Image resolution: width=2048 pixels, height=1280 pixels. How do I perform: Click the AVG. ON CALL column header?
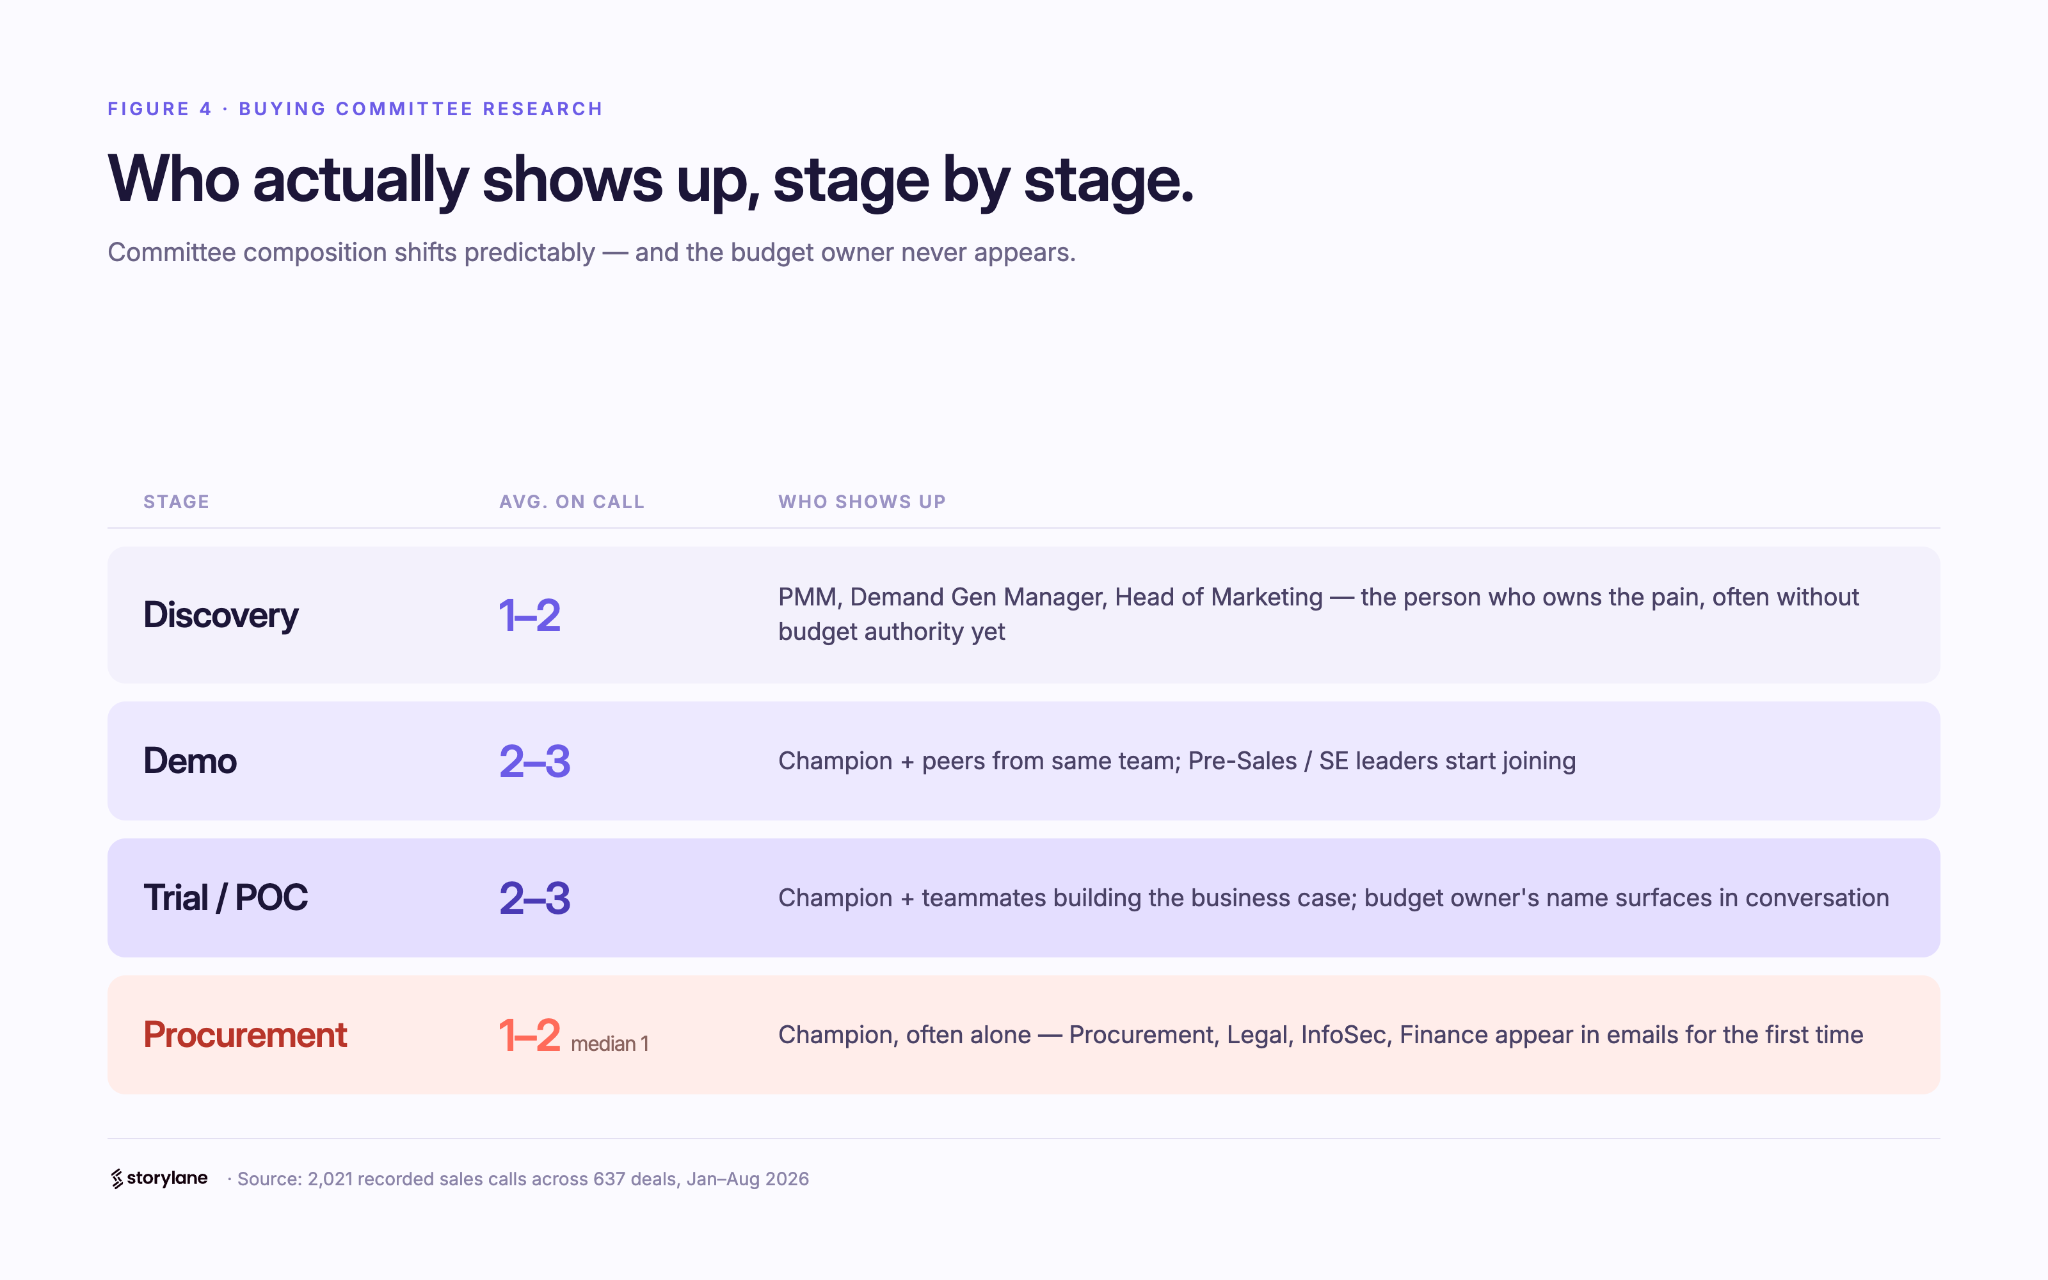click(572, 502)
